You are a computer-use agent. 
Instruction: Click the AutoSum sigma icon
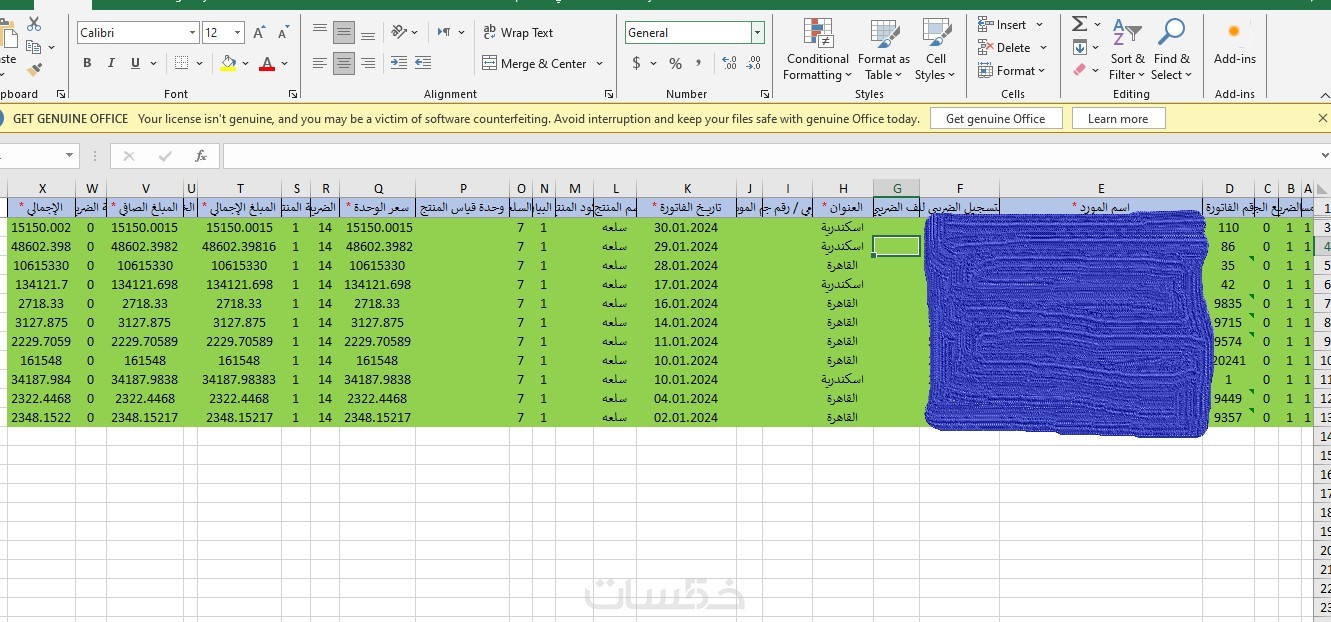1080,24
